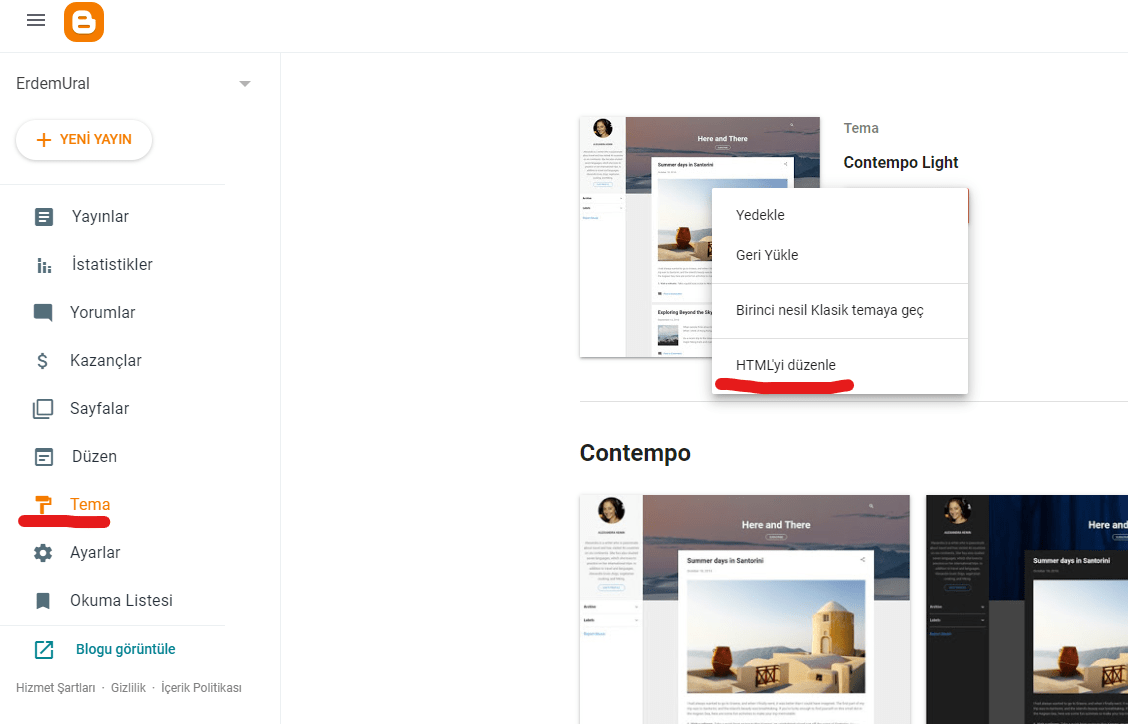This screenshot has width=1128, height=724.
Task: Open Hizmet Şartları link
Action: pyautogui.click(x=55, y=688)
